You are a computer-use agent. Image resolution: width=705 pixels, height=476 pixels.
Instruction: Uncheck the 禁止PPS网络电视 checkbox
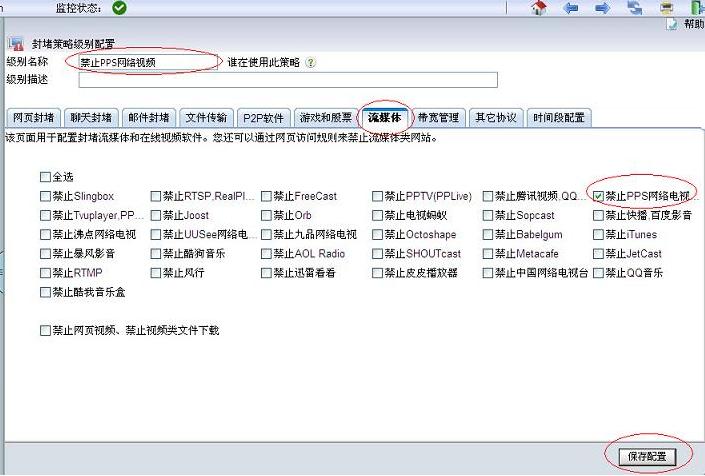598,197
